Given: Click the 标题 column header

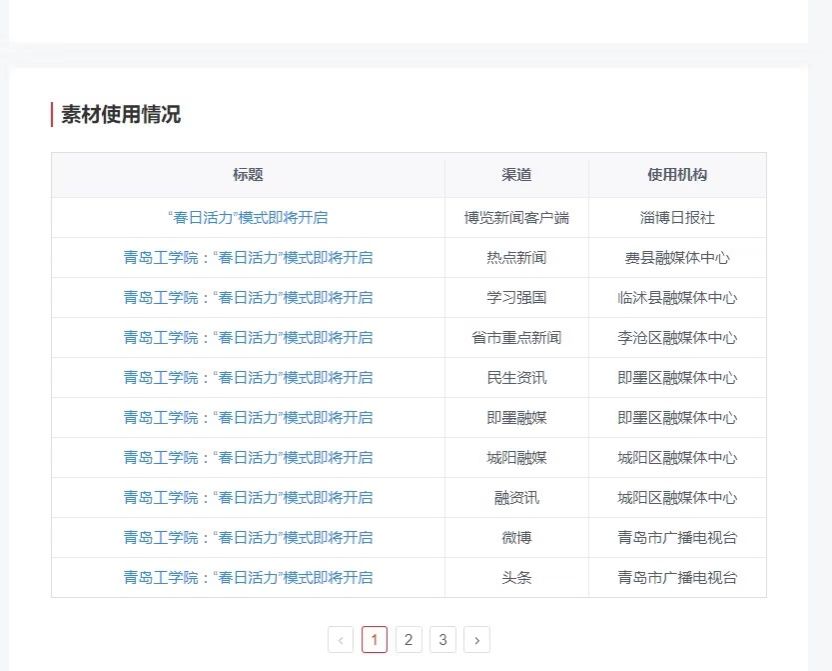Looking at the screenshot, I should click(x=248, y=175).
